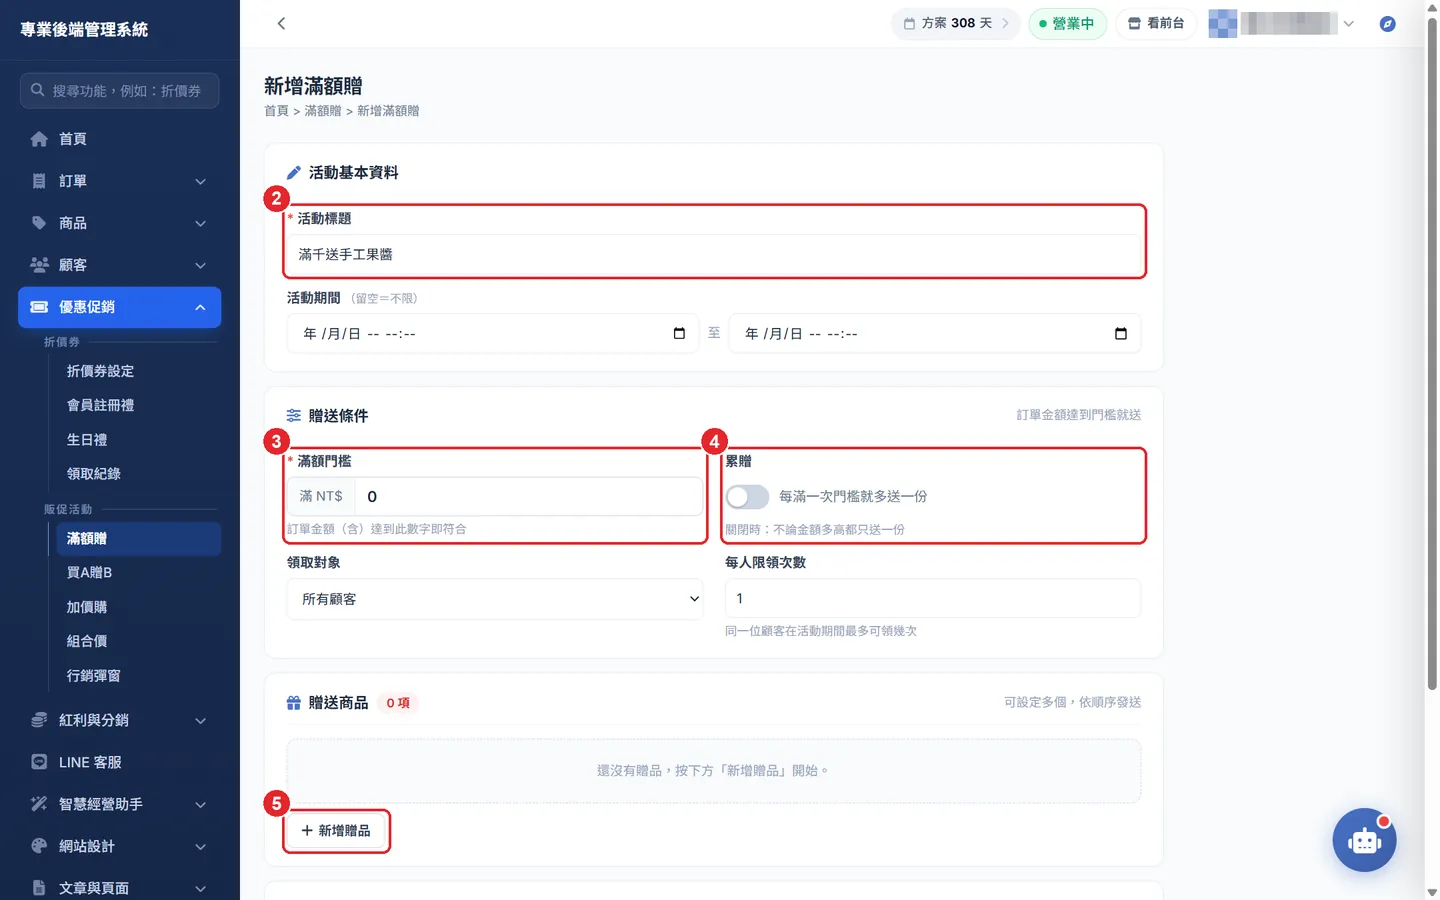Open 生日禮 in sidebar

point(87,440)
